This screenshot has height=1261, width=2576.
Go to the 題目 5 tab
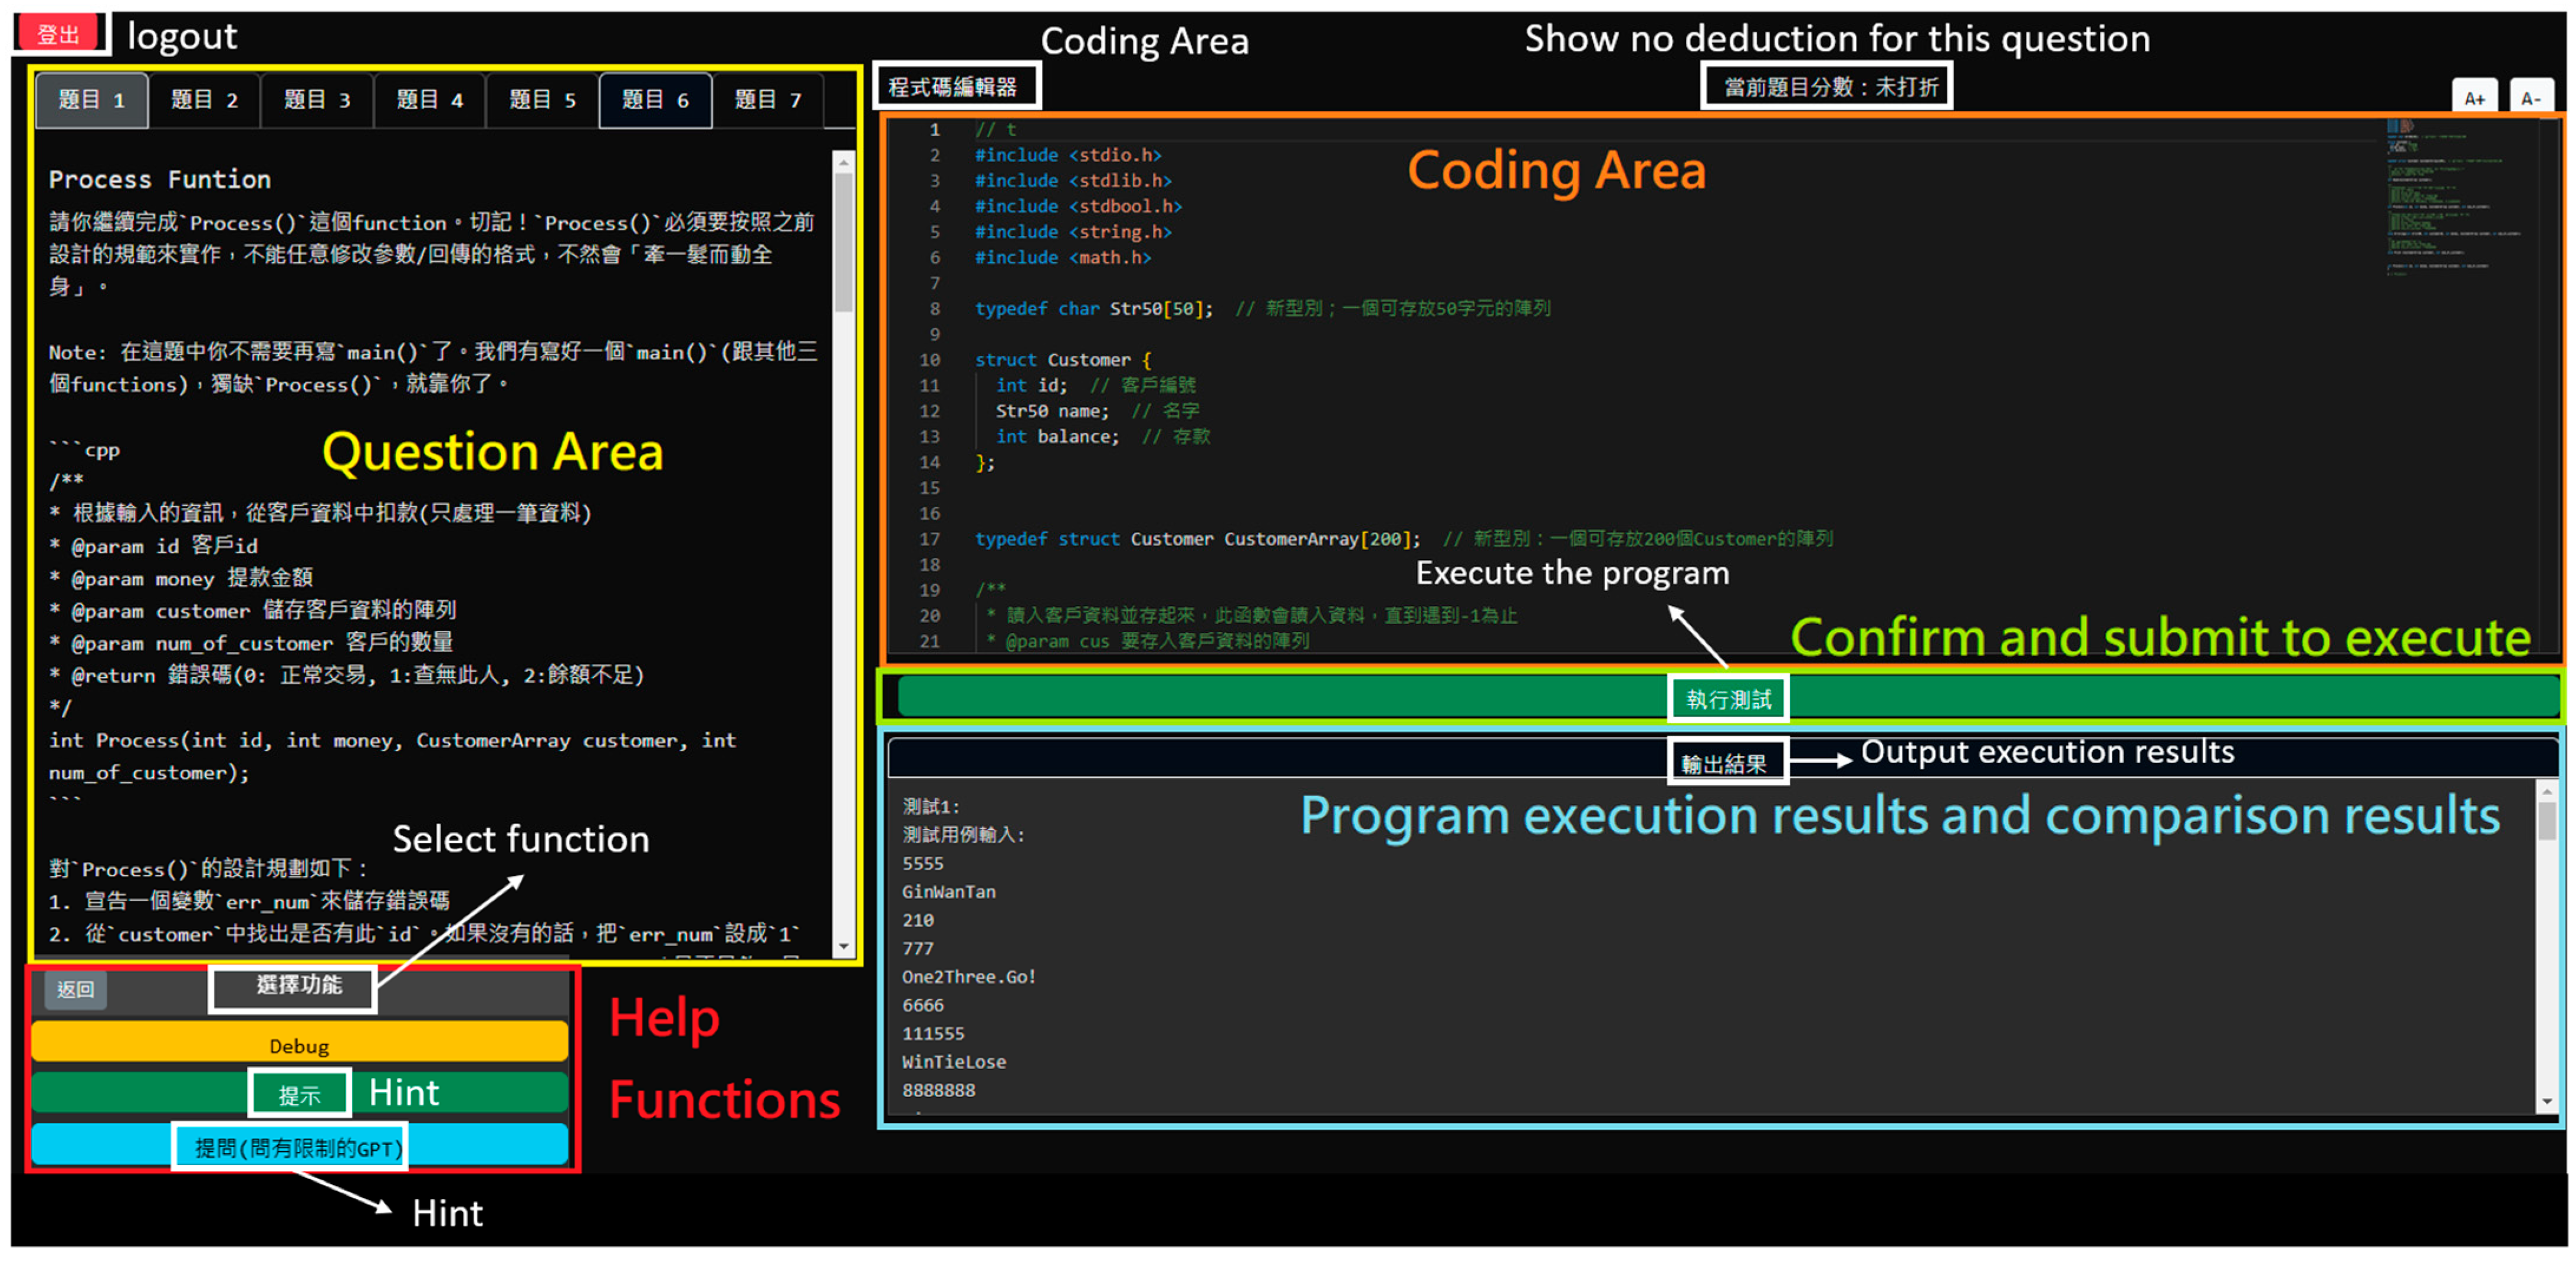[x=543, y=100]
